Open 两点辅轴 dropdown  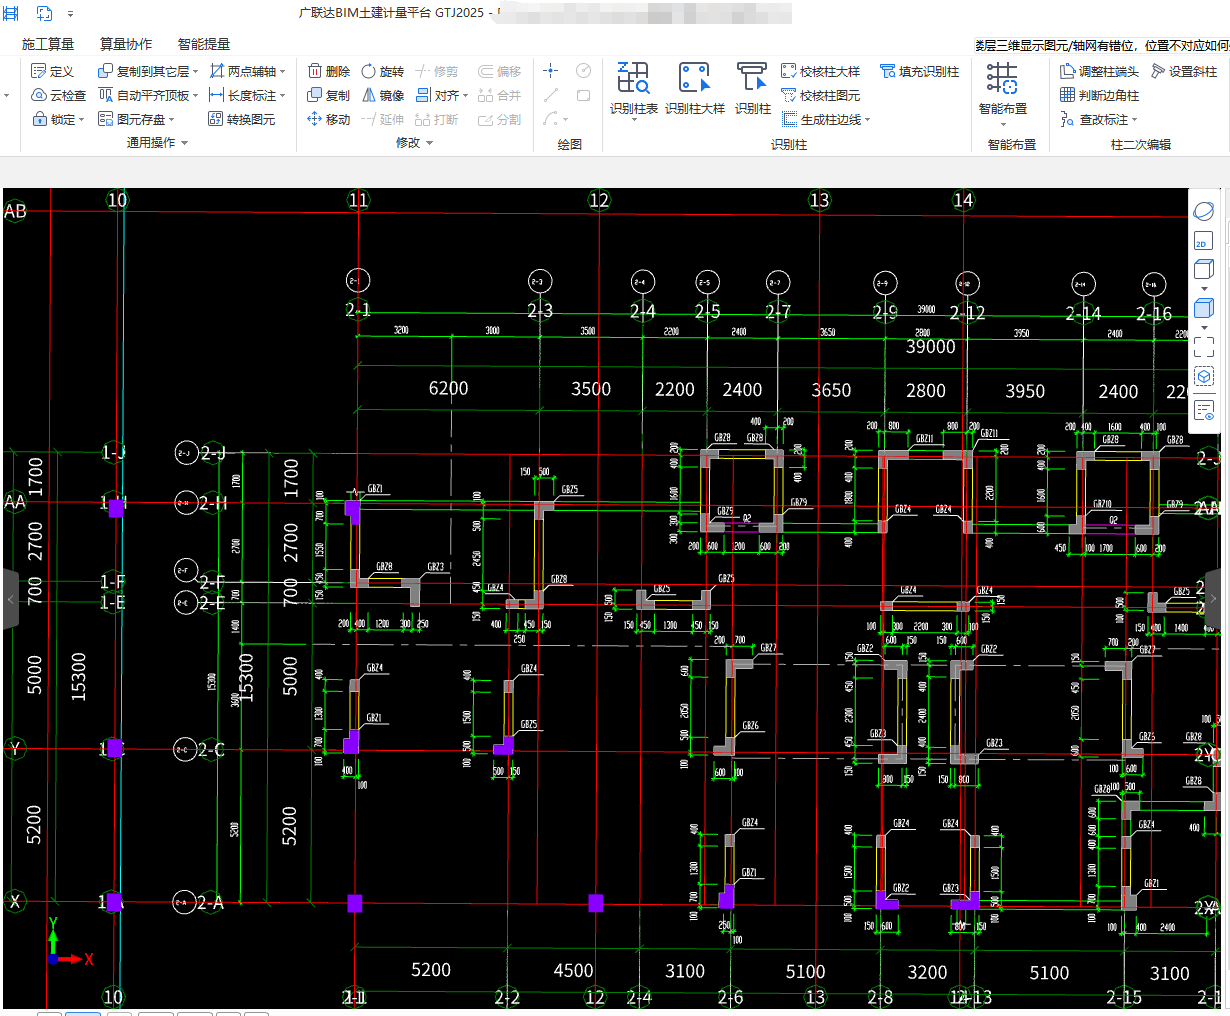283,72
